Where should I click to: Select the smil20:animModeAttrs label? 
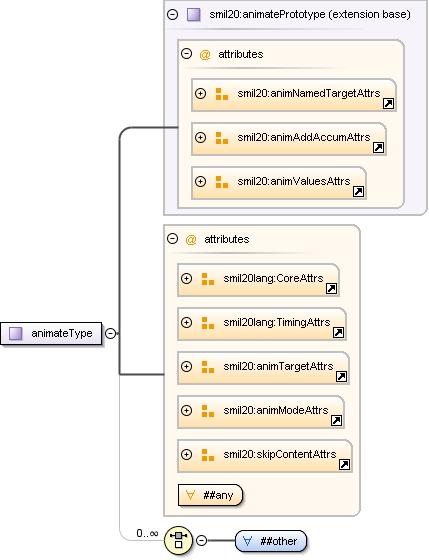click(x=276, y=410)
